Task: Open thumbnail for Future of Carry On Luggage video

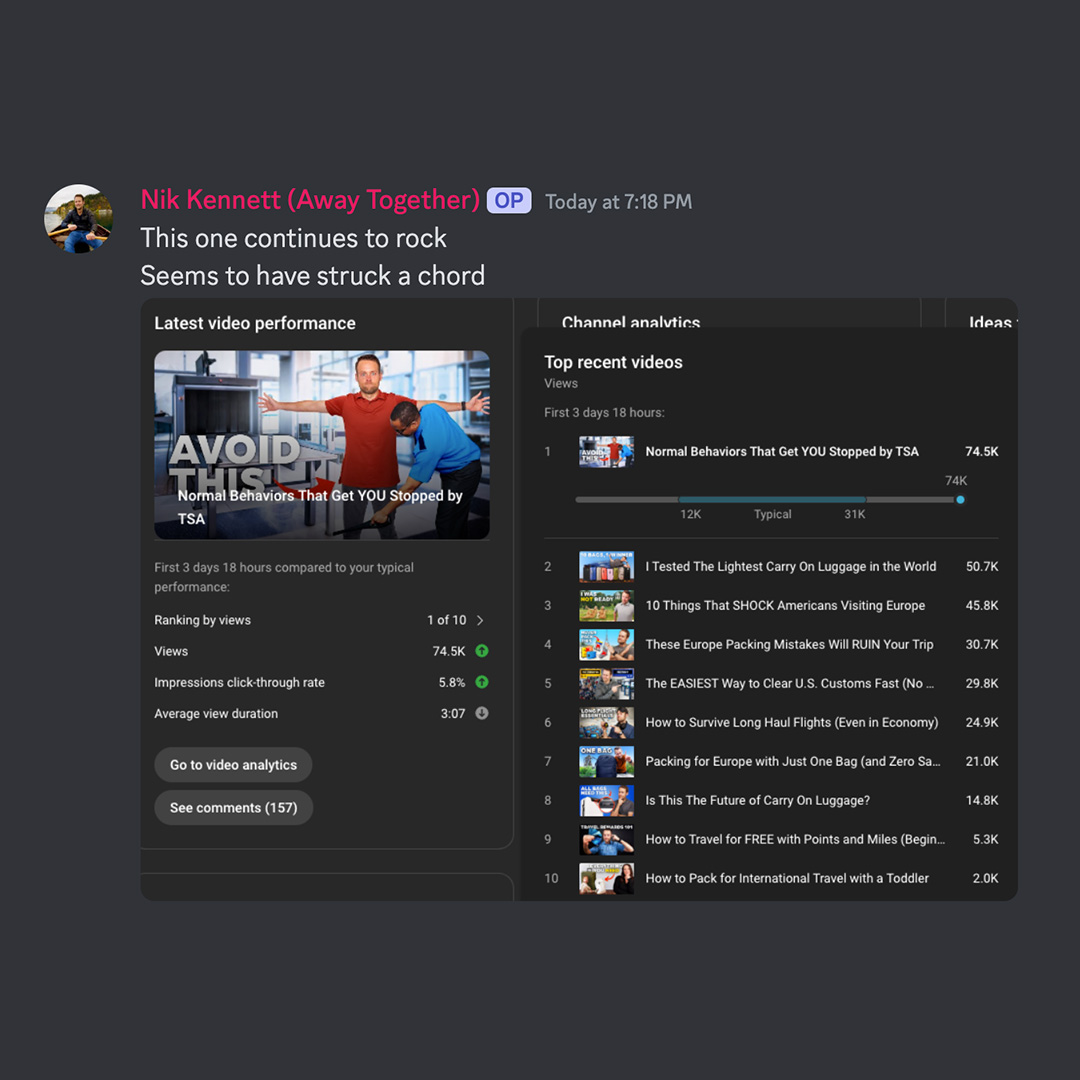Action: 606,800
